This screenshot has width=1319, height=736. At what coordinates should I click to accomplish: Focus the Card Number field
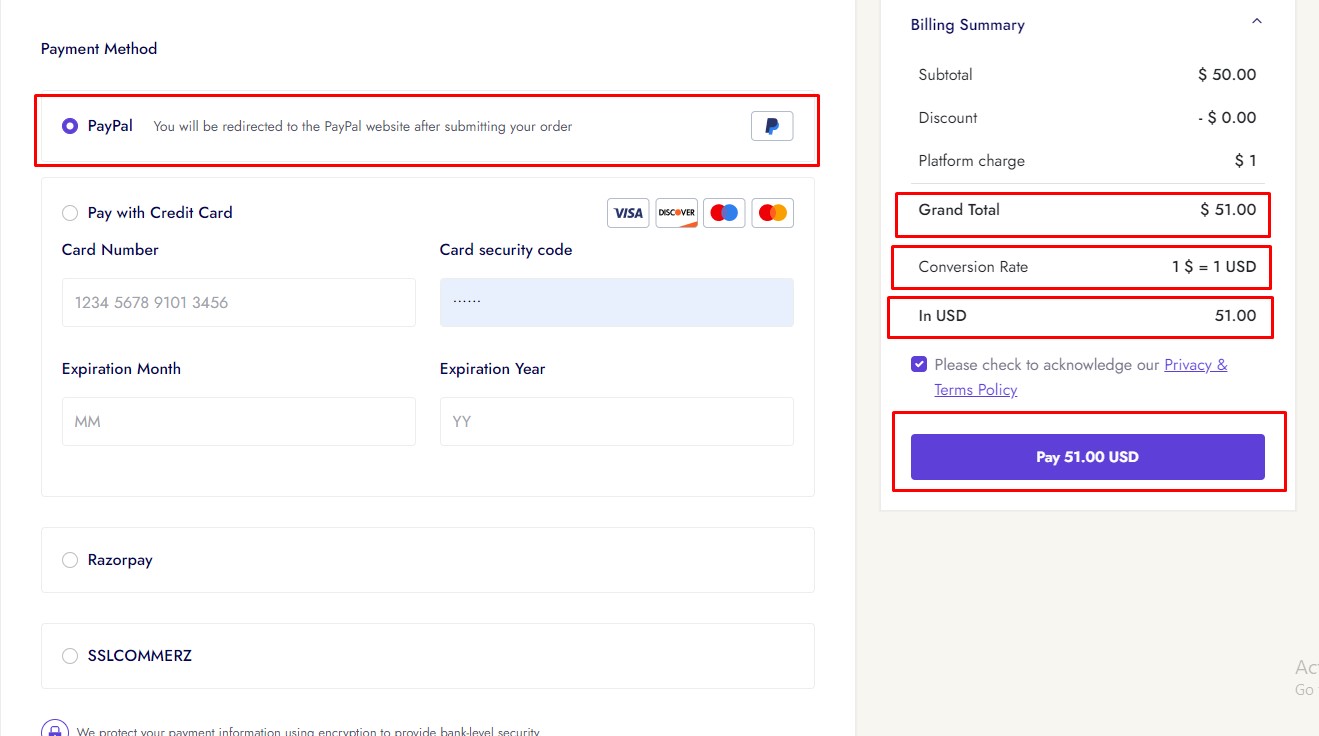coord(238,302)
